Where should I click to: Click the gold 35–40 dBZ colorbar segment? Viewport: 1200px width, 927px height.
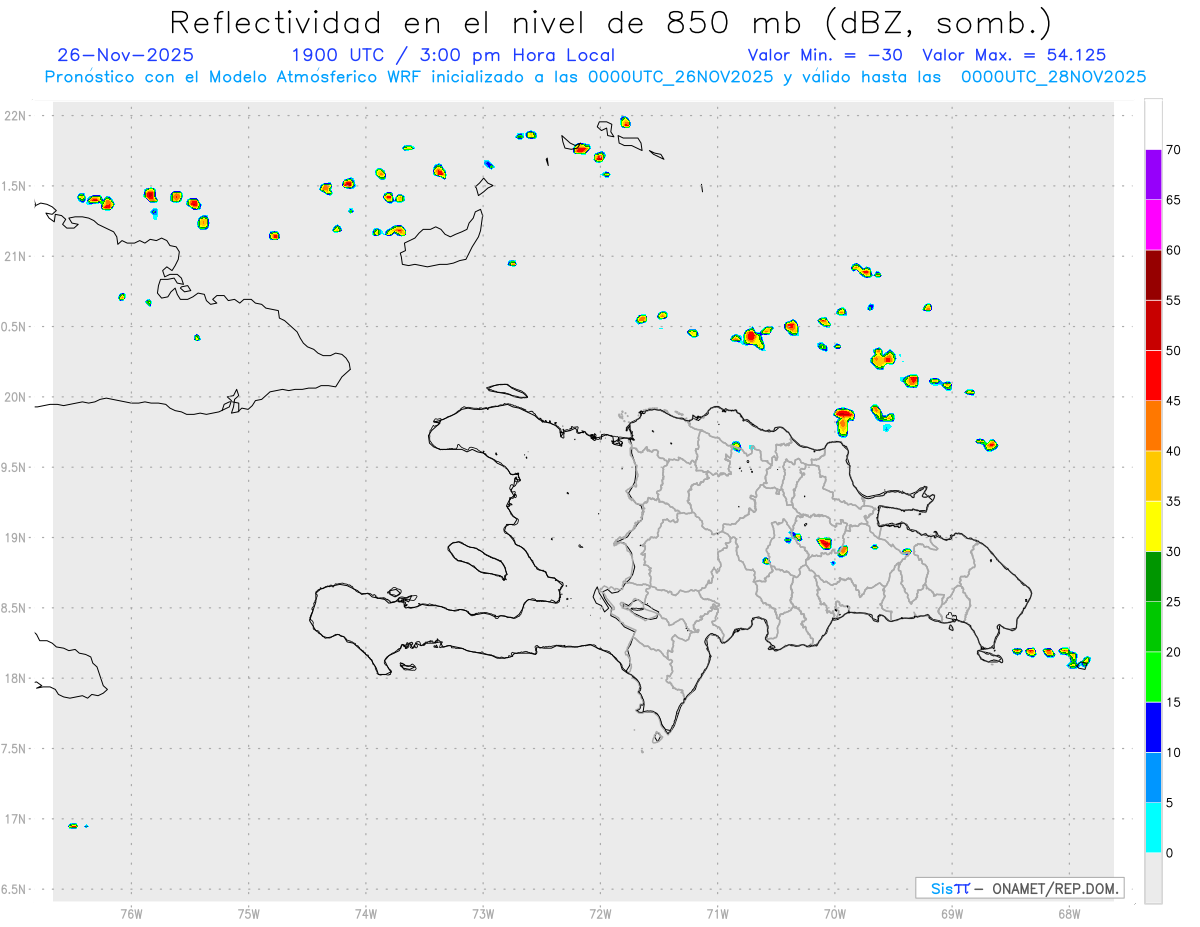[1153, 476]
